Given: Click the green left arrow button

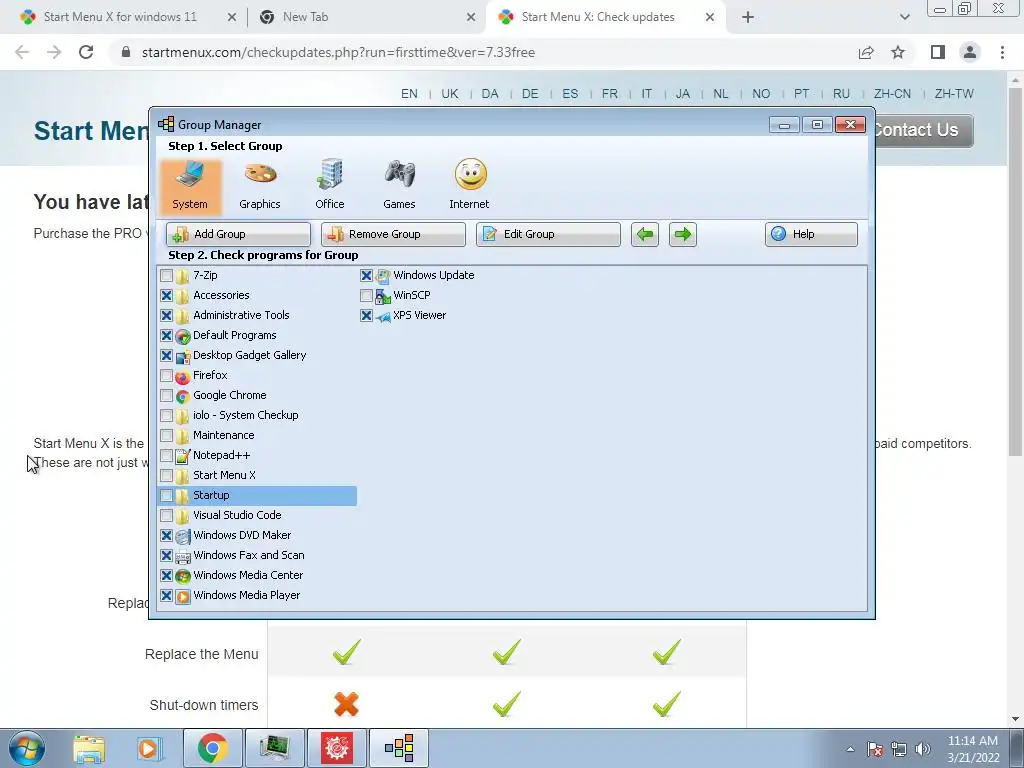Looking at the screenshot, I should pos(645,234).
